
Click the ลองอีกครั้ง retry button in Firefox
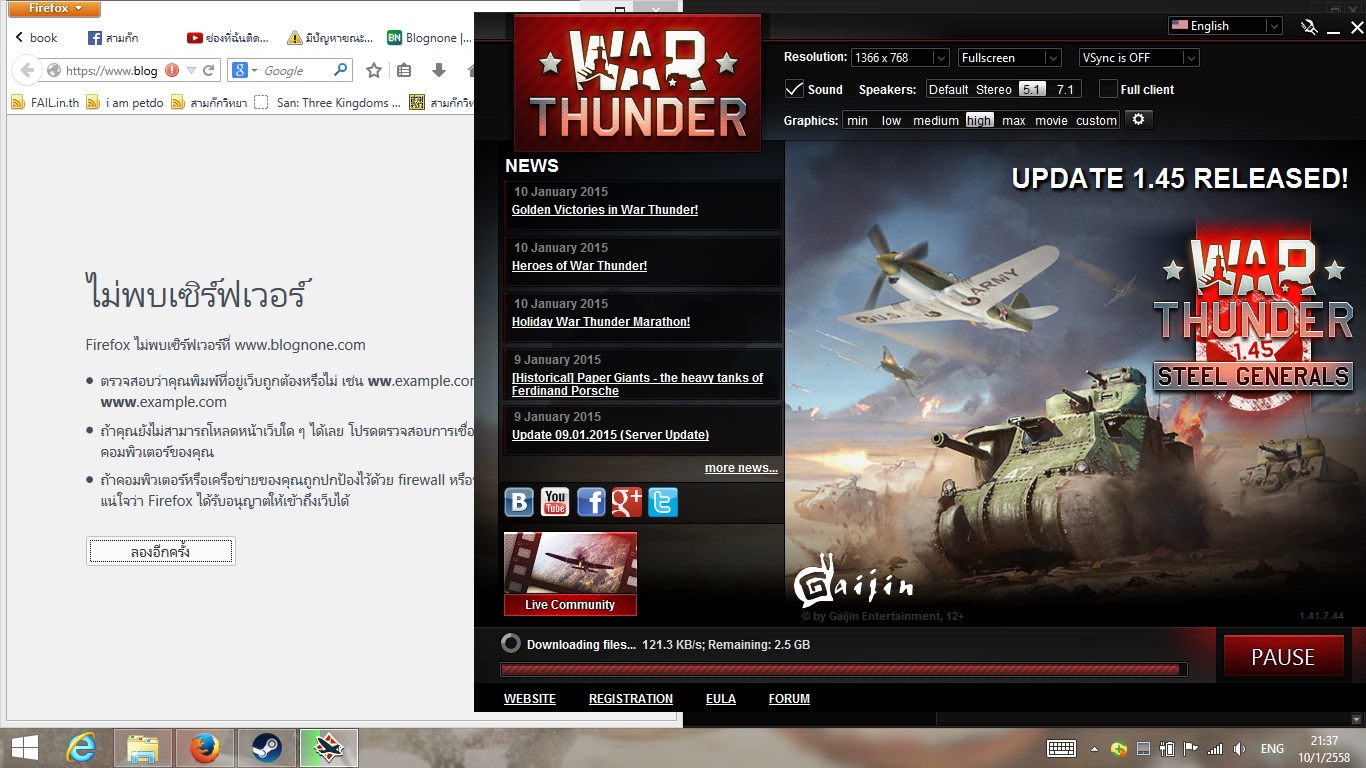point(160,551)
